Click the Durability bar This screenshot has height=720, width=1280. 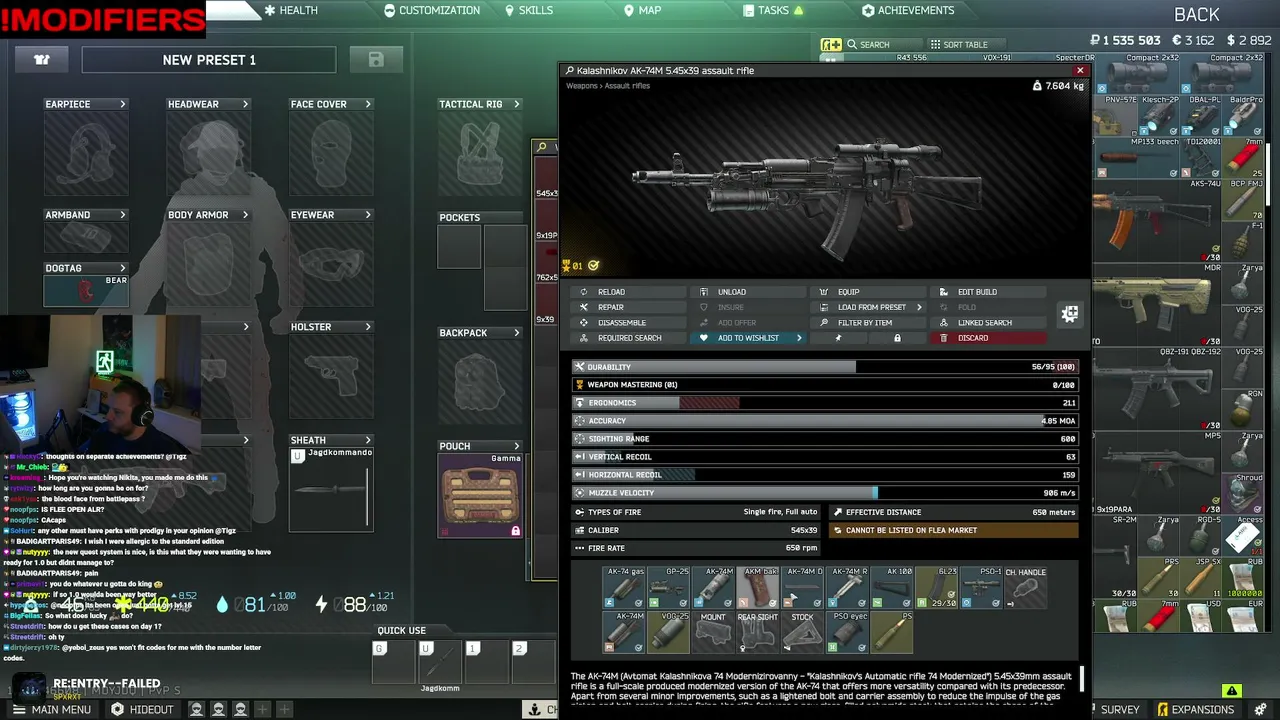tap(825, 367)
